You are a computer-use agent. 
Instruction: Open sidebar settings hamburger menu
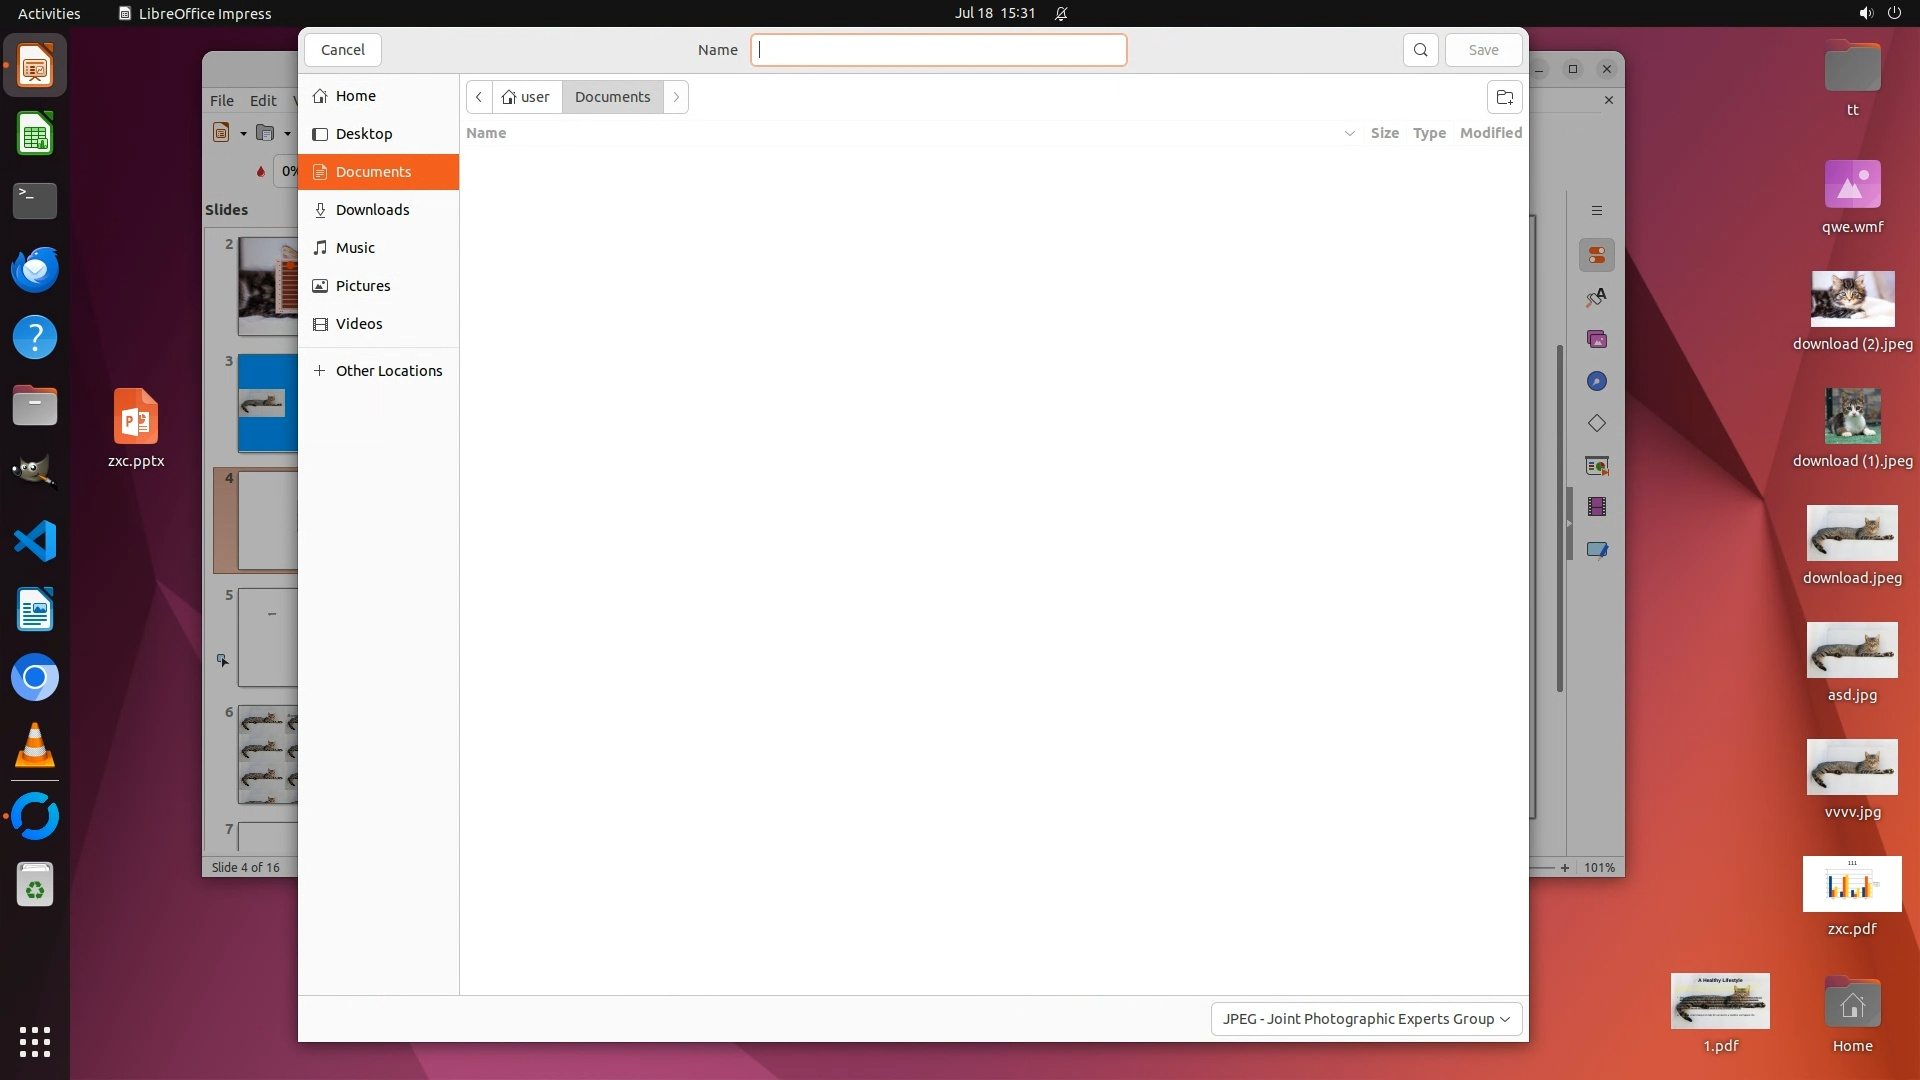click(x=1597, y=211)
